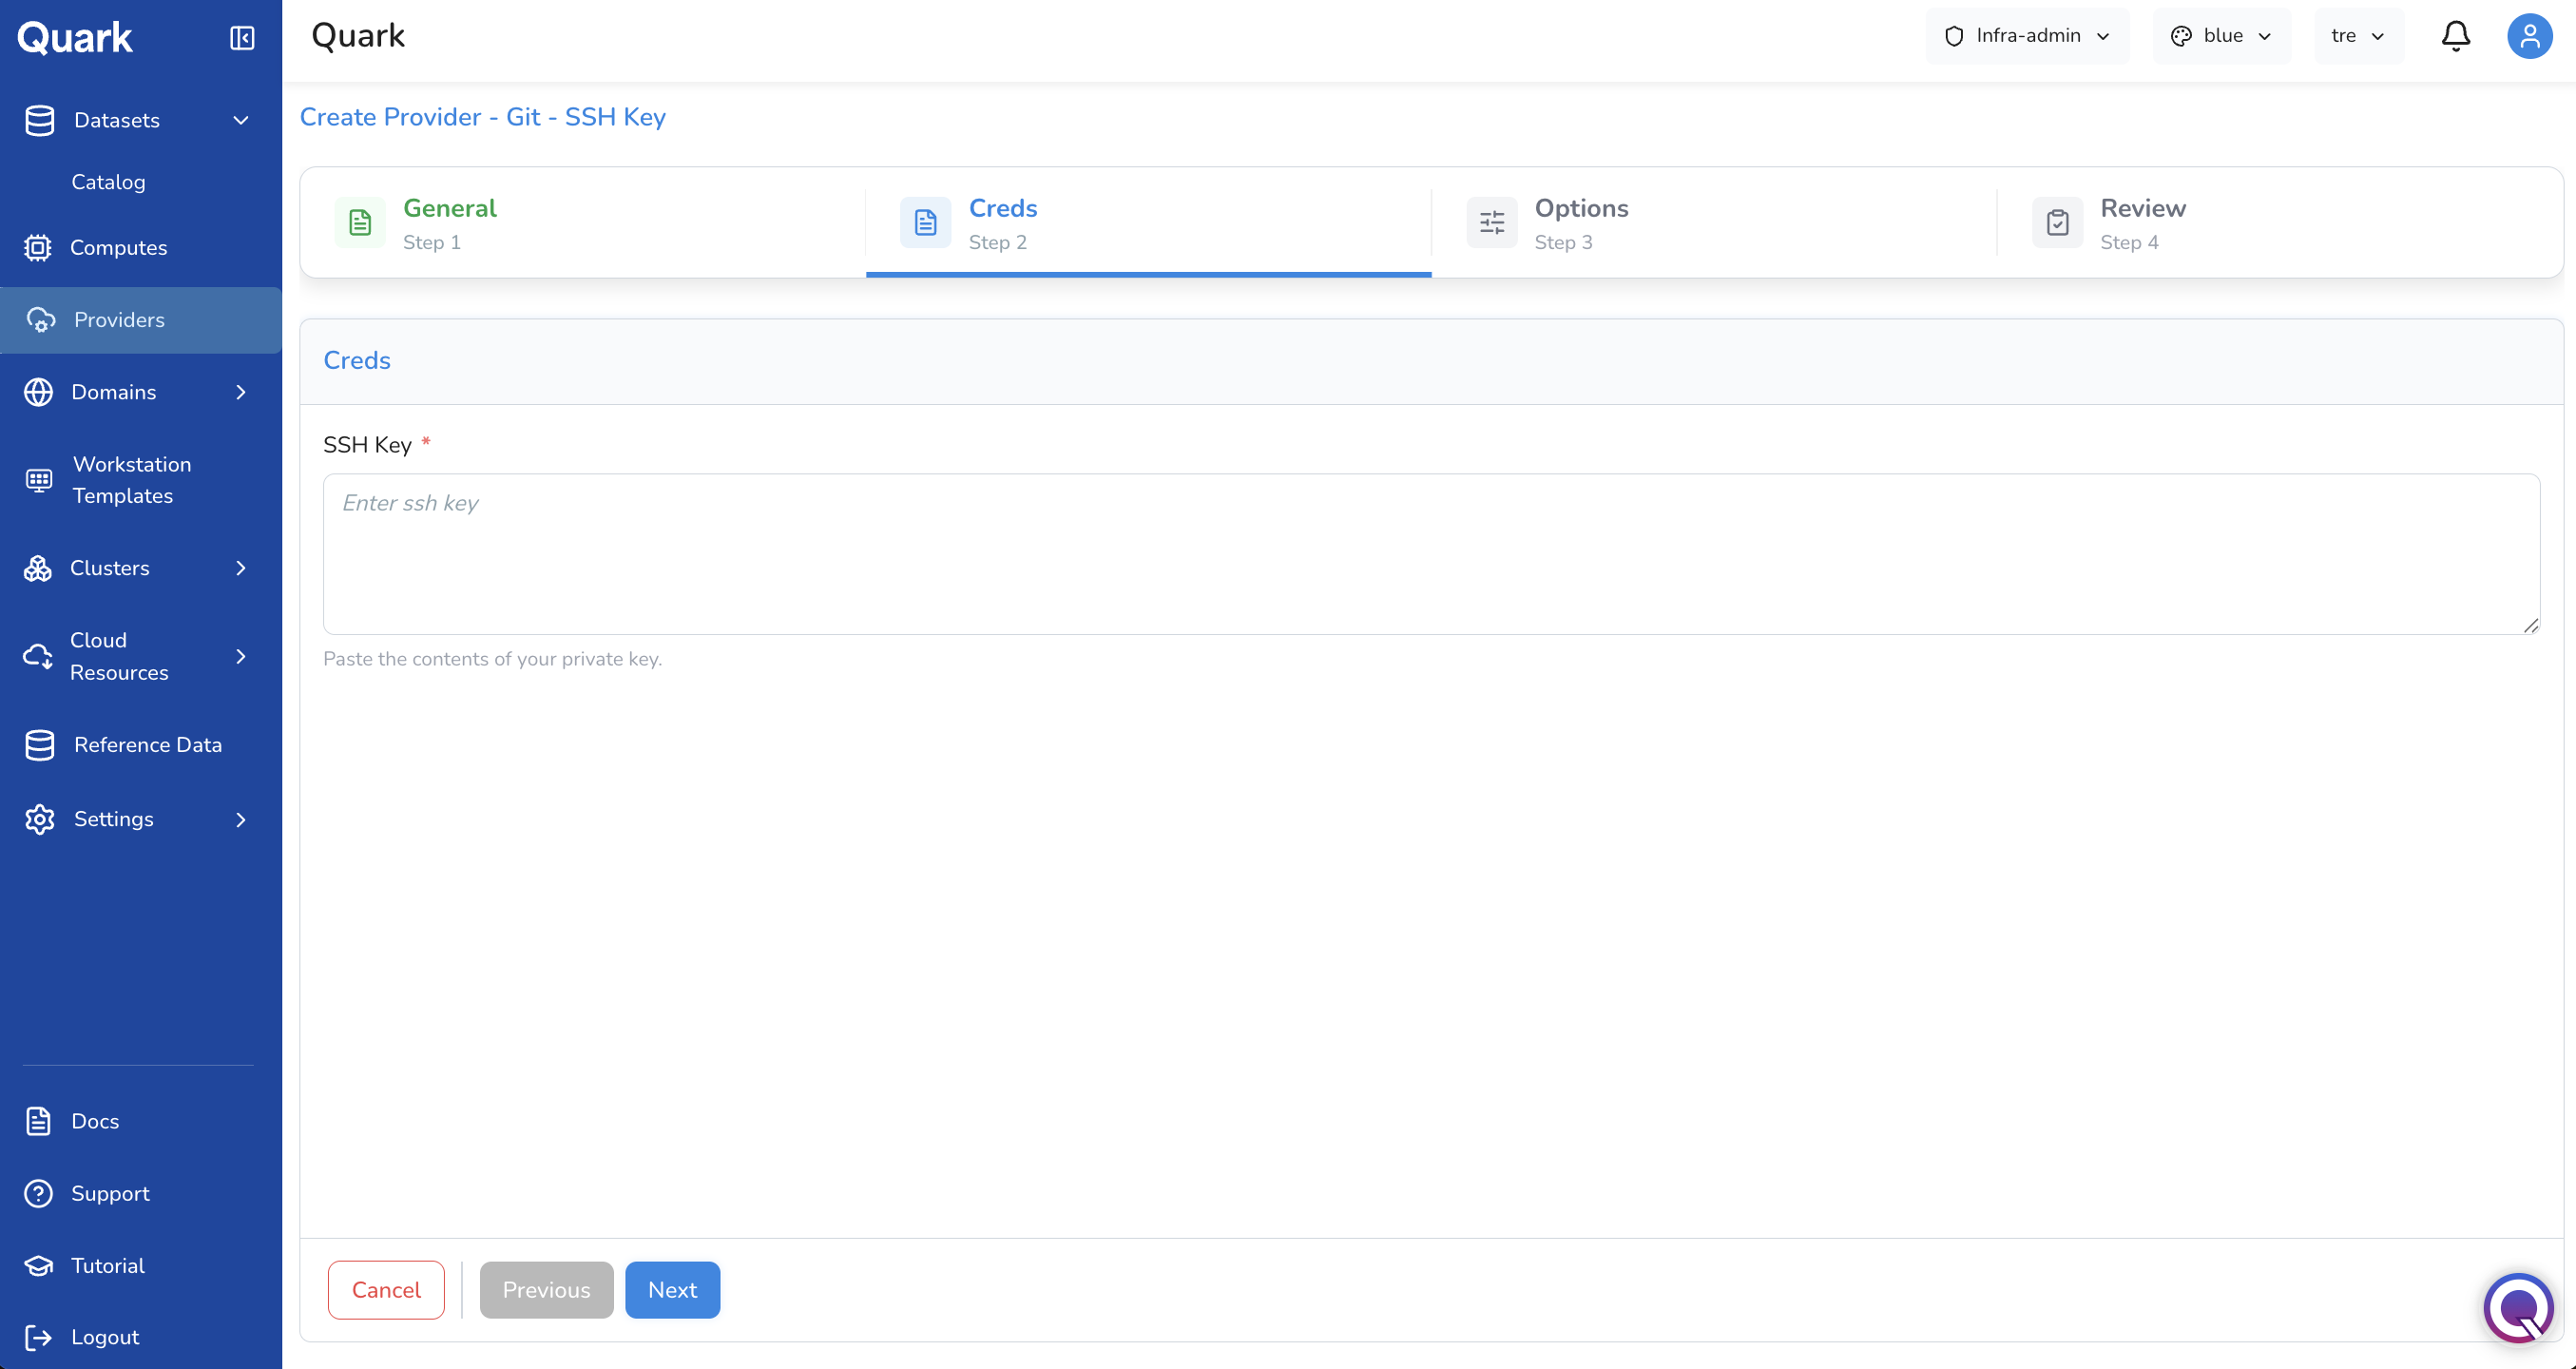2576x1369 pixels.
Task: Click the Docs document icon
Action: click(x=38, y=1121)
